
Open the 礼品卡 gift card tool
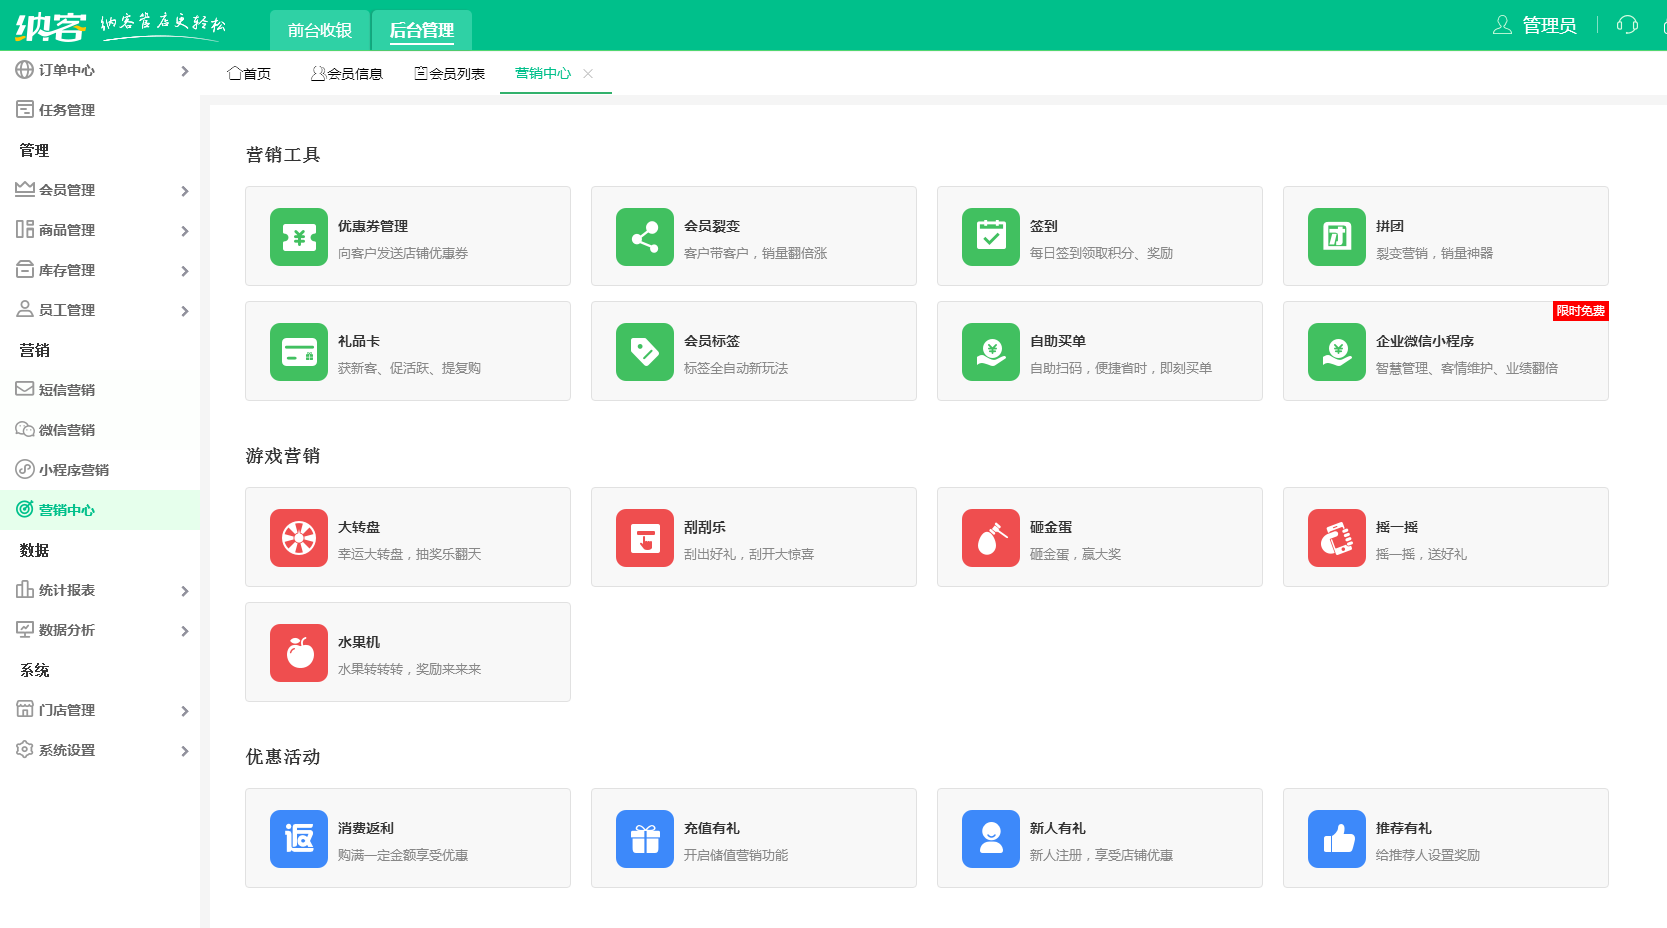pos(299,352)
